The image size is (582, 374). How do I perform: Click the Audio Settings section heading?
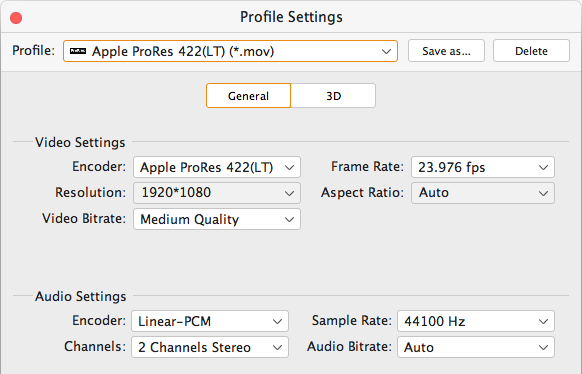tap(81, 296)
